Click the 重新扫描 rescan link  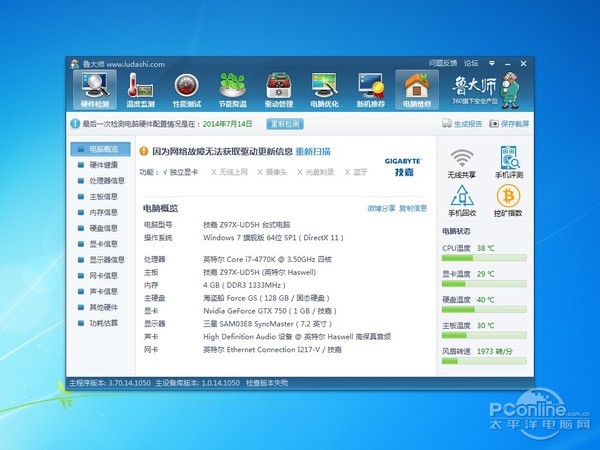[x=313, y=152]
